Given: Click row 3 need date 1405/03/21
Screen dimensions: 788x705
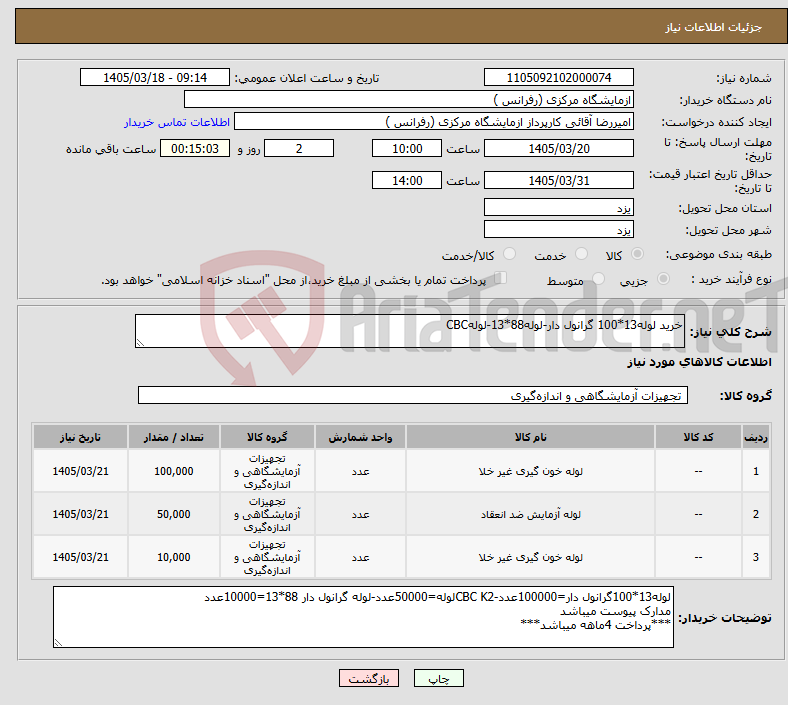Looking at the screenshot, I should [80, 557].
